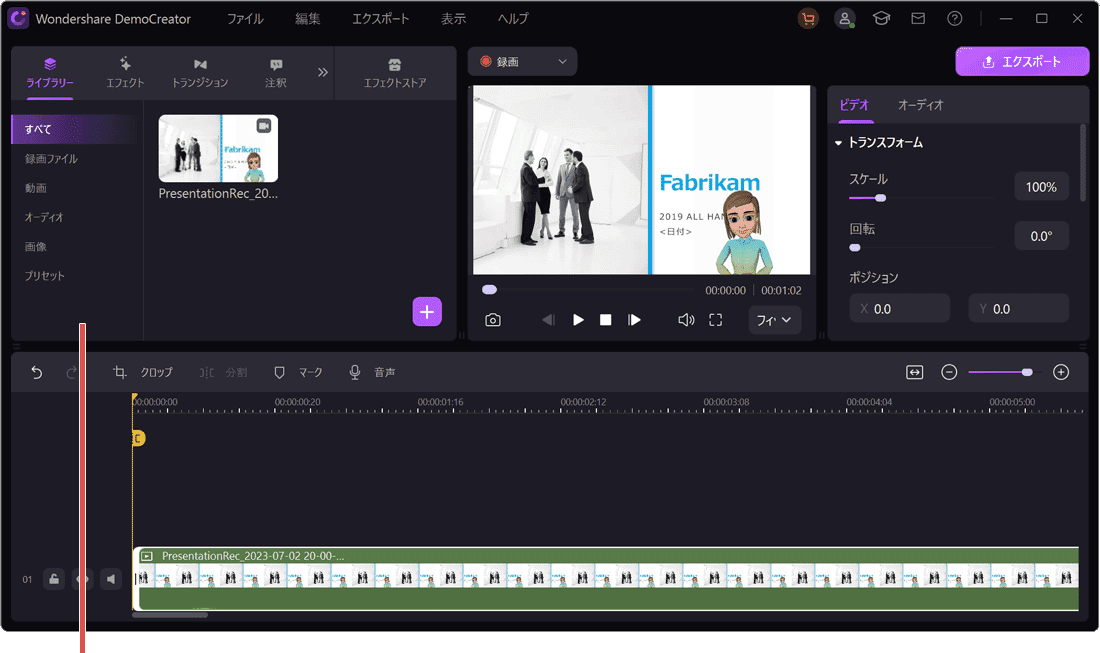Screen dimensions: 1100x653
Task: Switch to the オーディオ tab in properties panel
Action: click(921, 104)
